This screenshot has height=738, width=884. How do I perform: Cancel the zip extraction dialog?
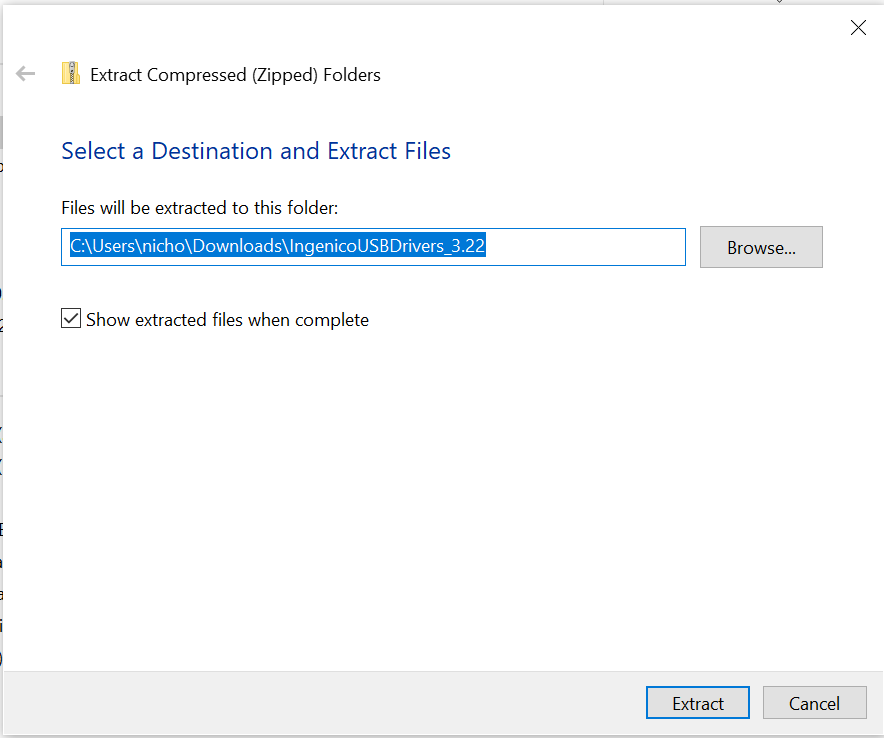coord(814,702)
